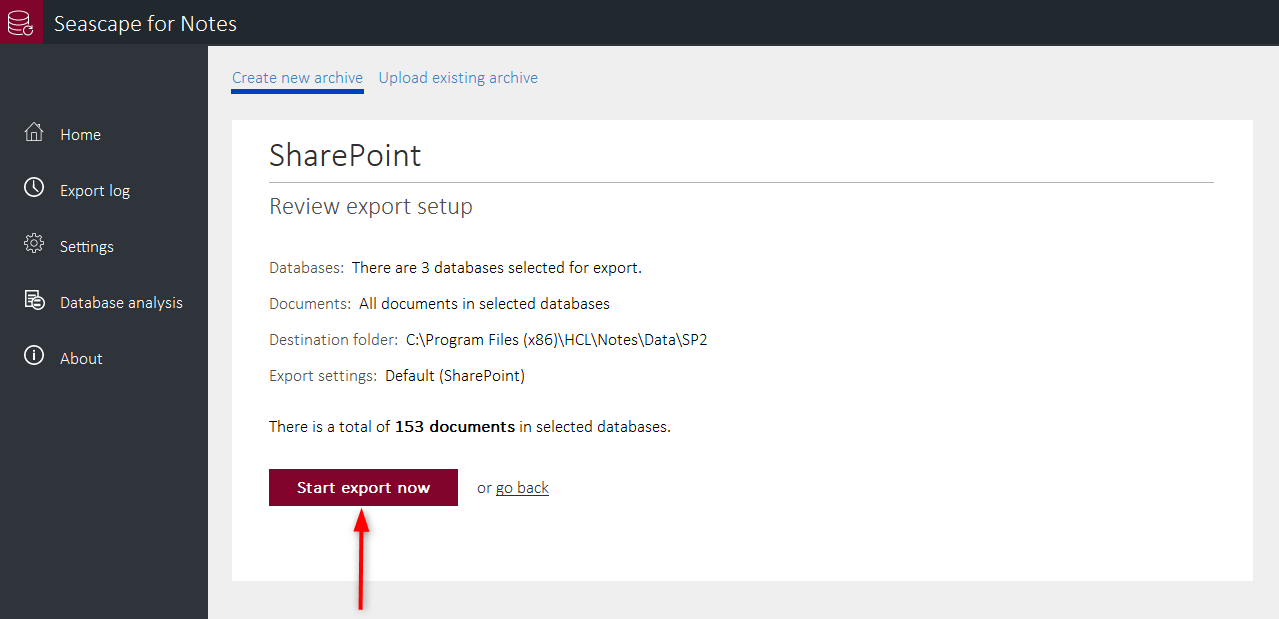Click the Seascape database logo icon
This screenshot has height=619, width=1279.
click(x=21, y=22)
